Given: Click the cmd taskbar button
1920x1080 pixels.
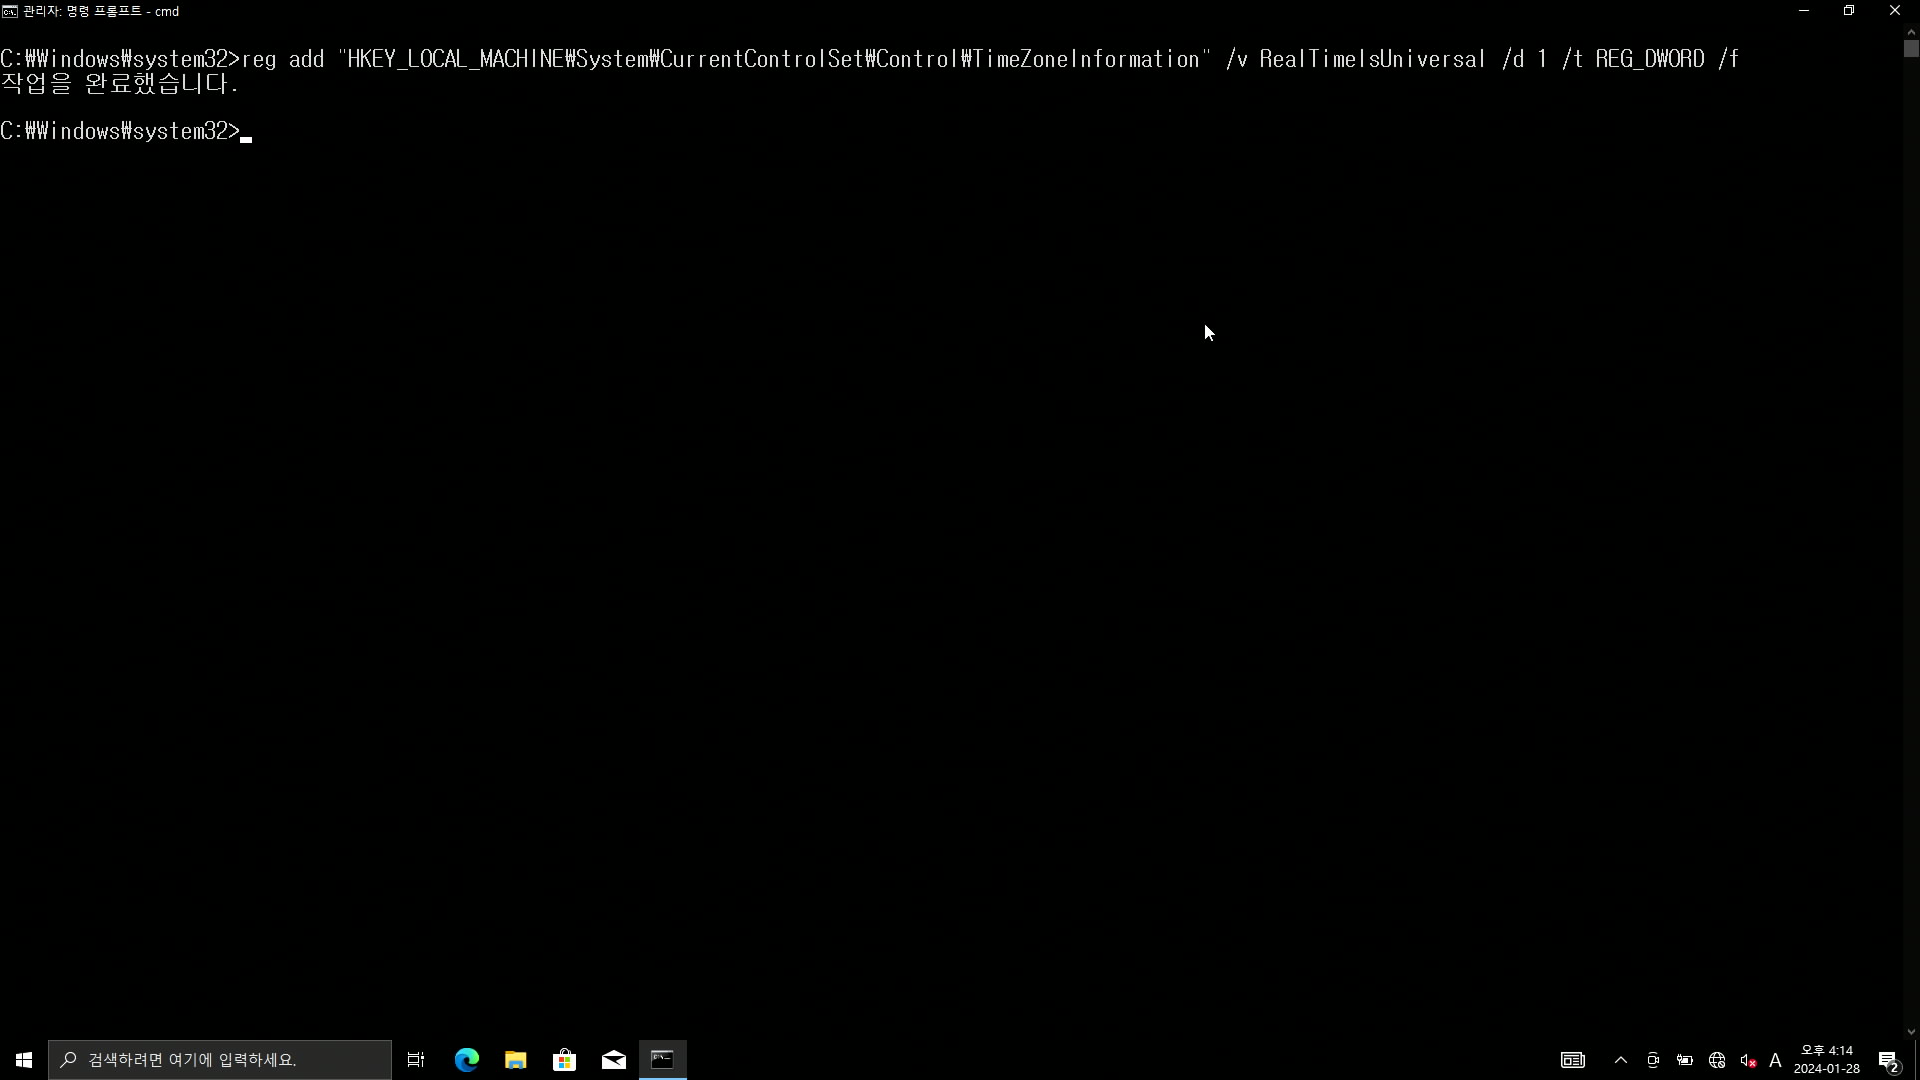Looking at the screenshot, I should pos(662,1060).
